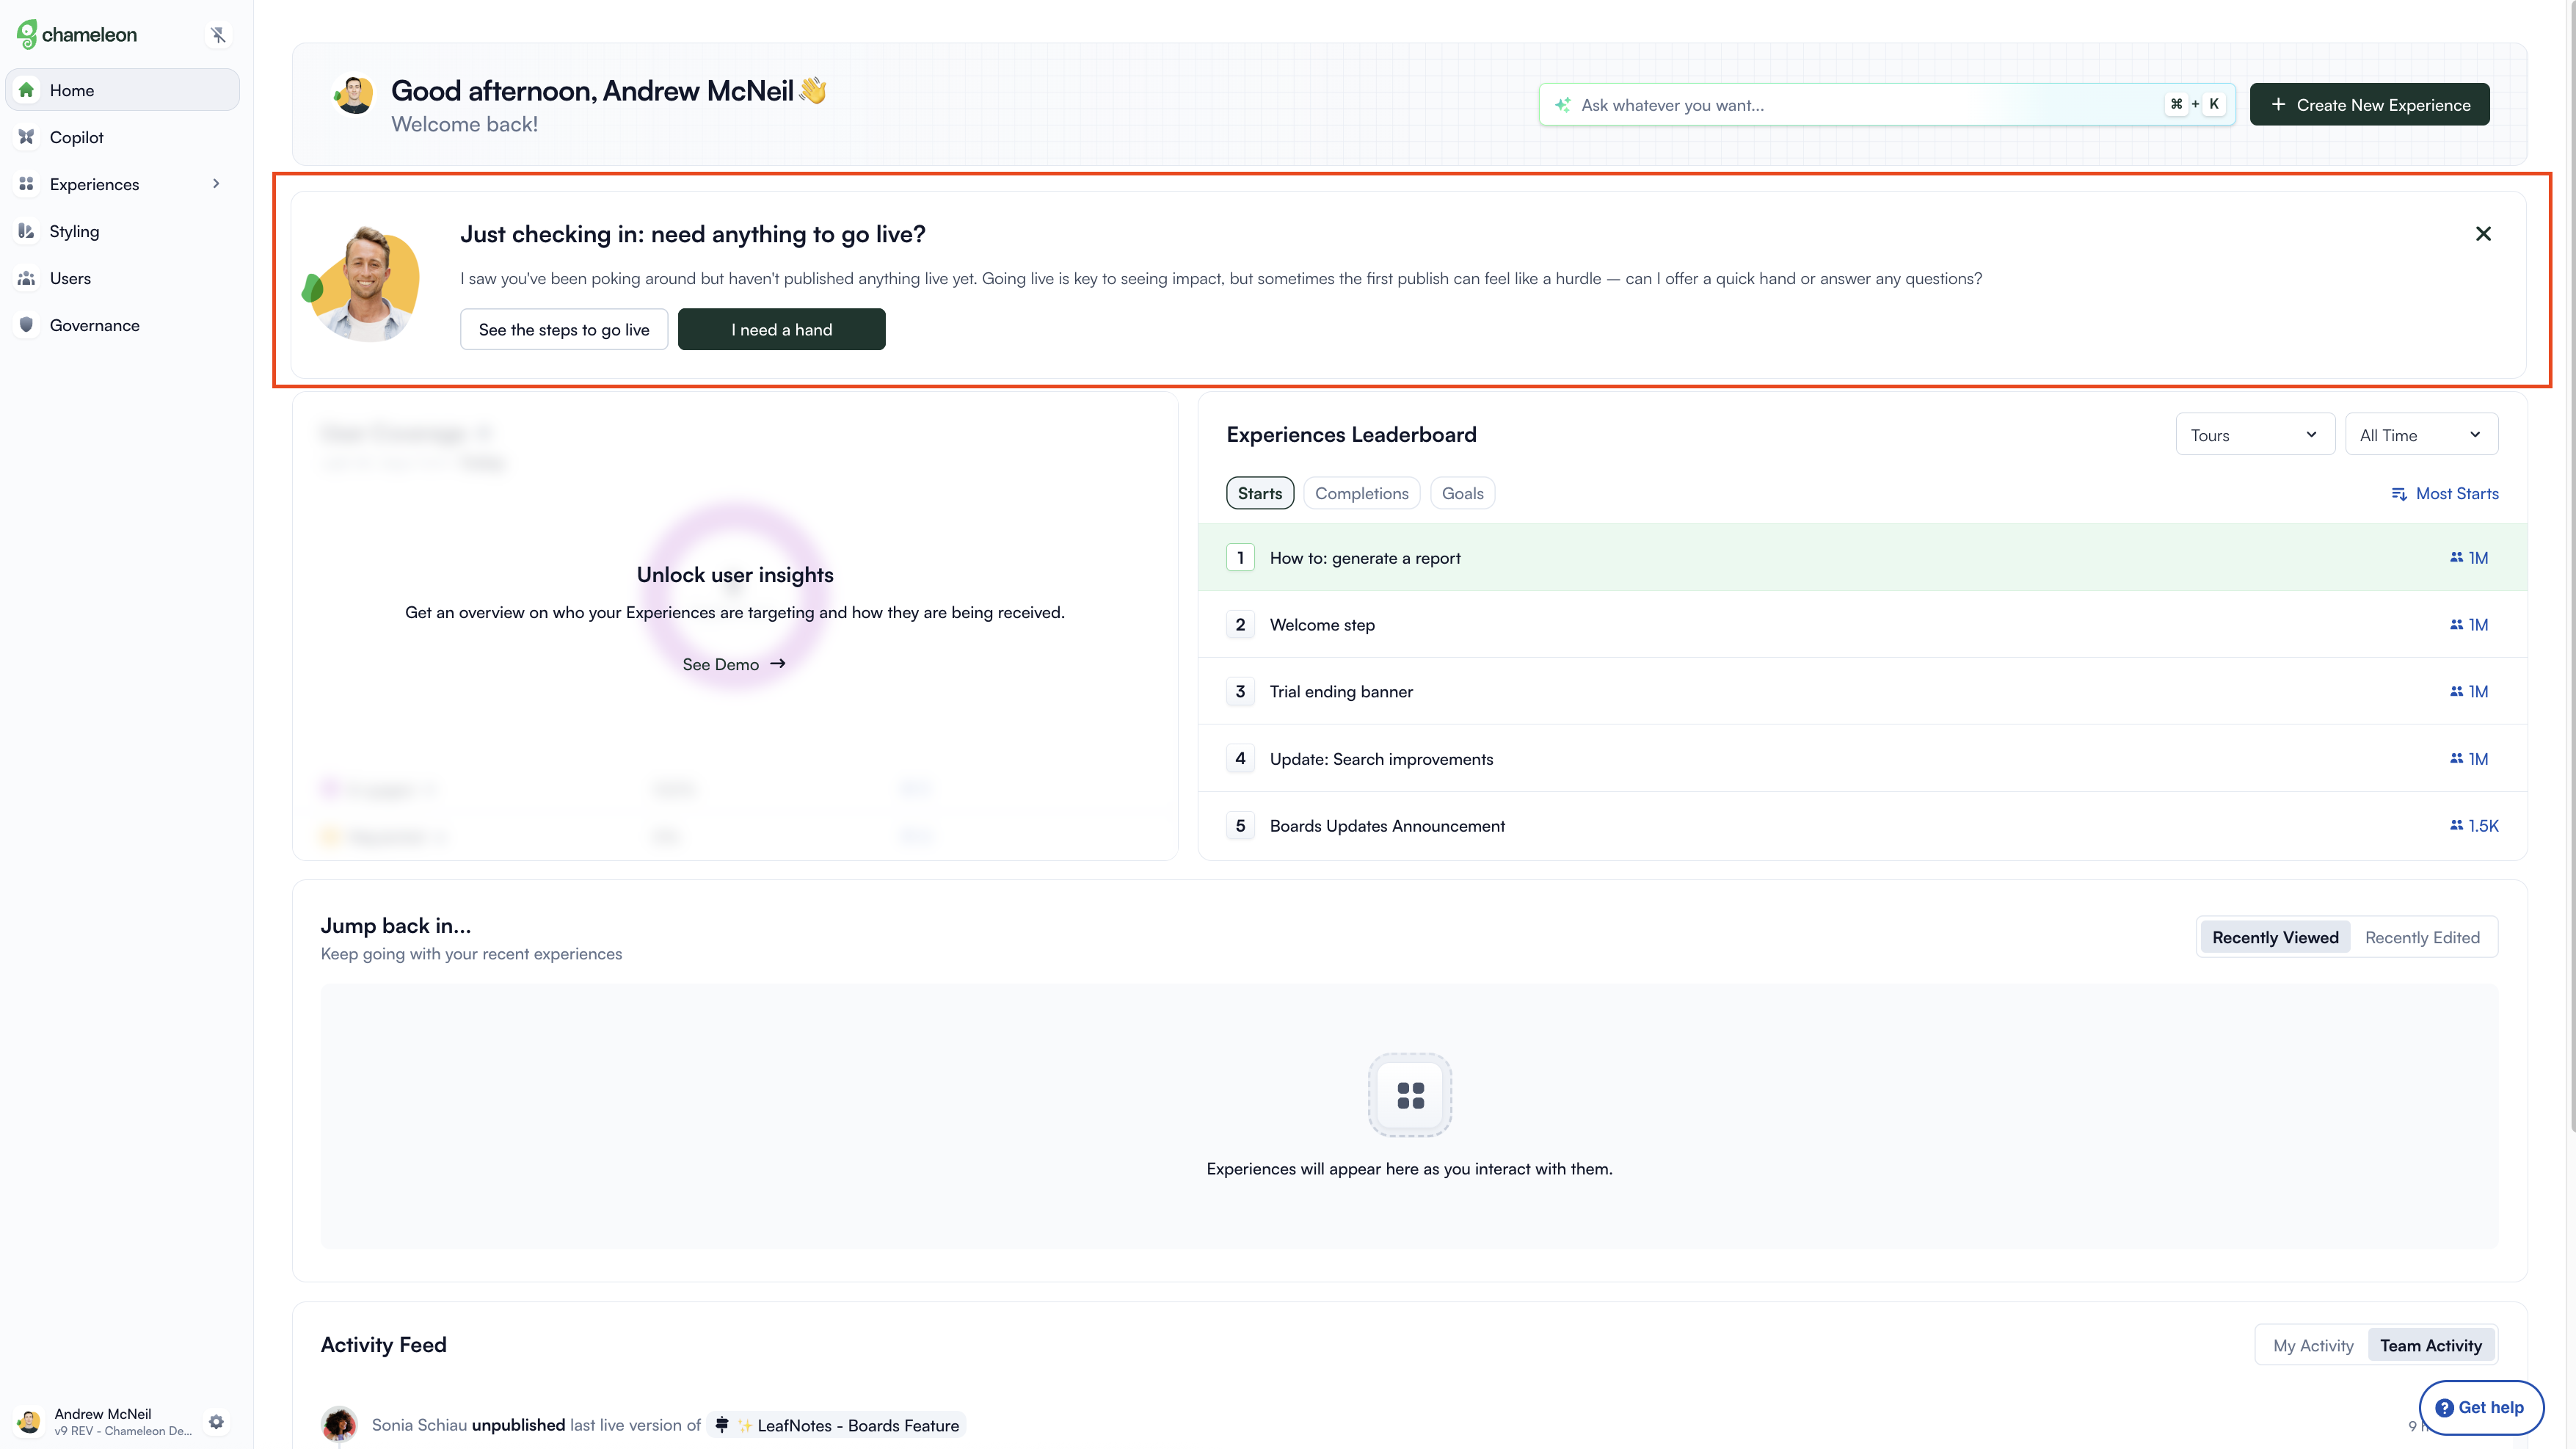Open the Governance section

[94, 325]
